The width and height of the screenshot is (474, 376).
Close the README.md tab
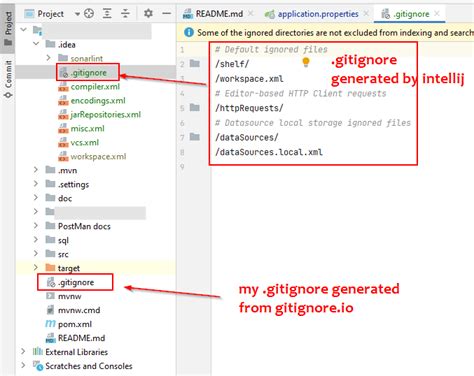(251, 13)
